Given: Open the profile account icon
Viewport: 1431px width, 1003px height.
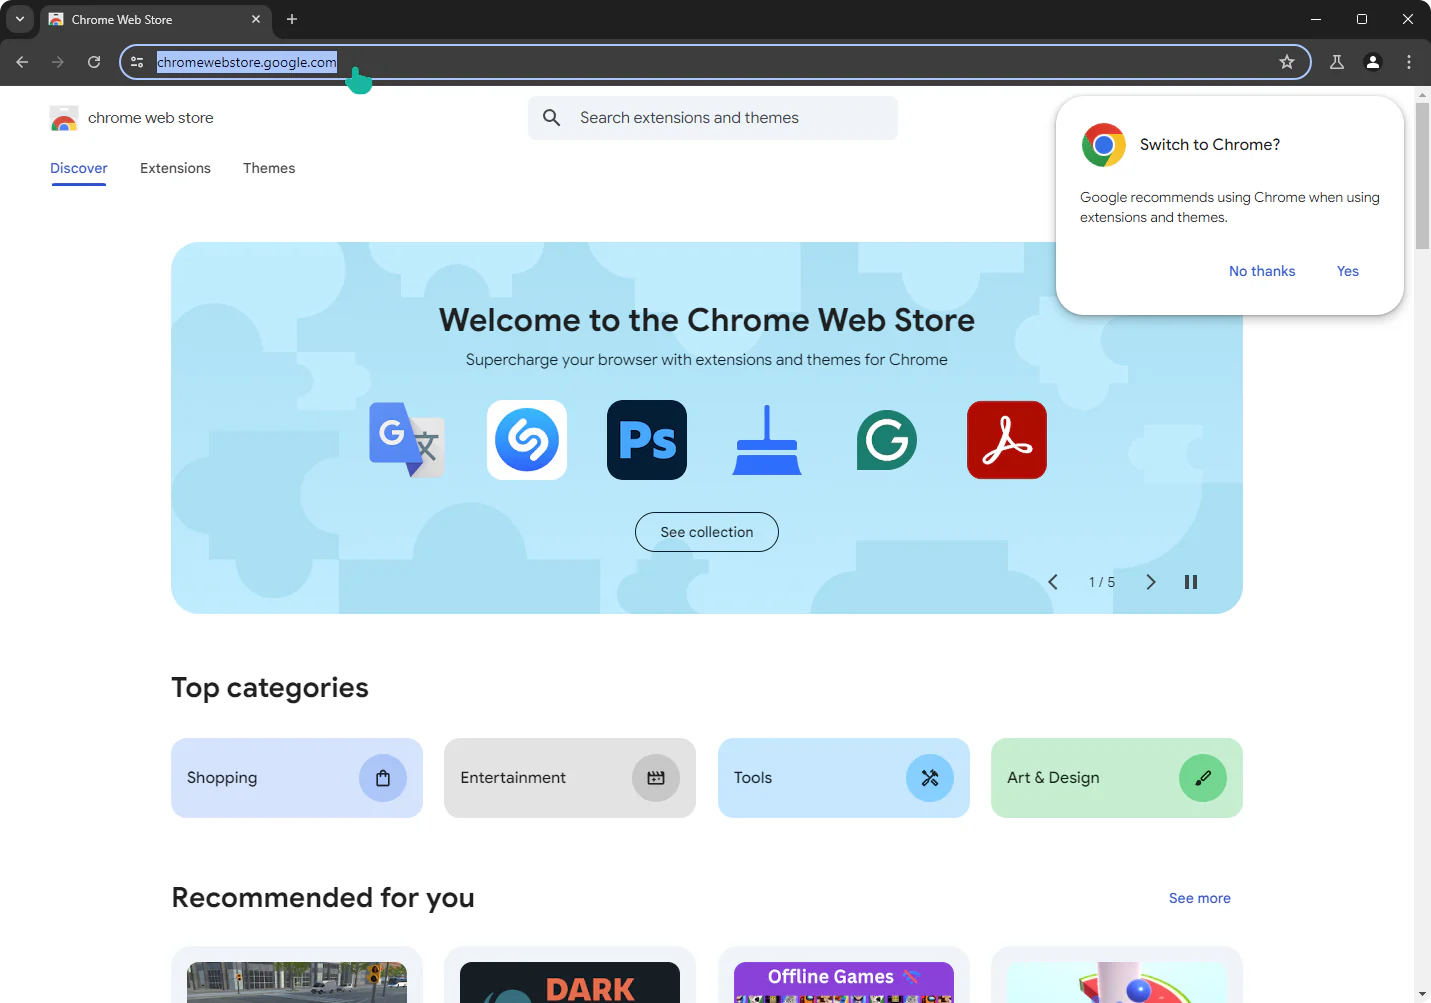Looking at the screenshot, I should [1373, 62].
